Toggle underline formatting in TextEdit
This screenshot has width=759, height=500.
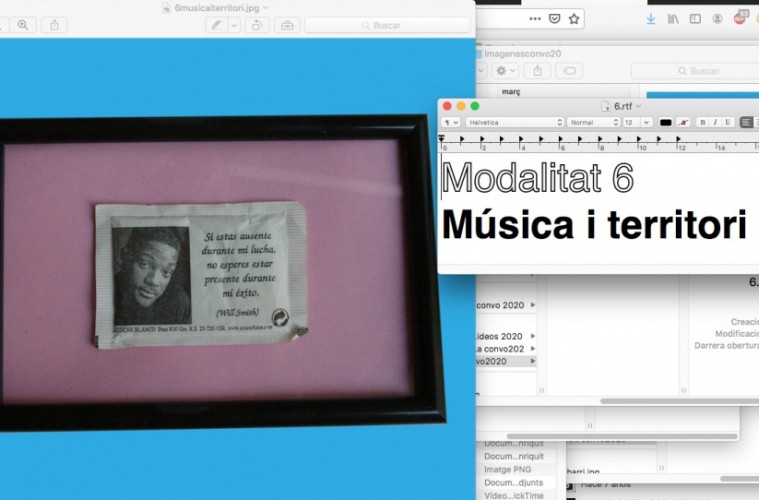(x=727, y=122)
